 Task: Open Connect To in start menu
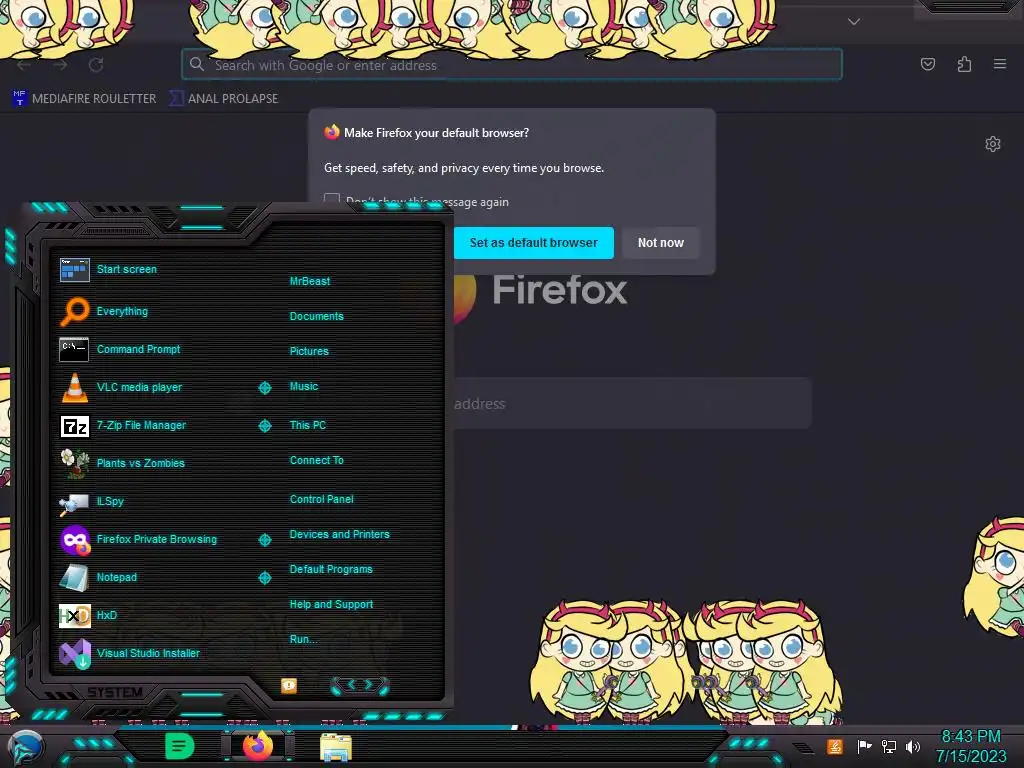pos(316,460)
